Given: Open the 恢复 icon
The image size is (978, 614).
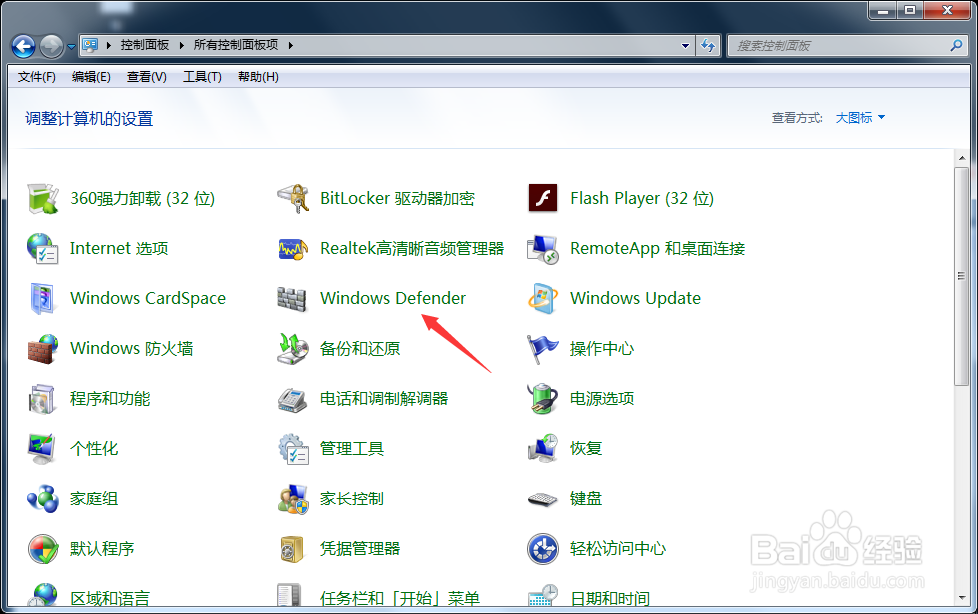Looking at the screenshot, I should coord(543,449).
